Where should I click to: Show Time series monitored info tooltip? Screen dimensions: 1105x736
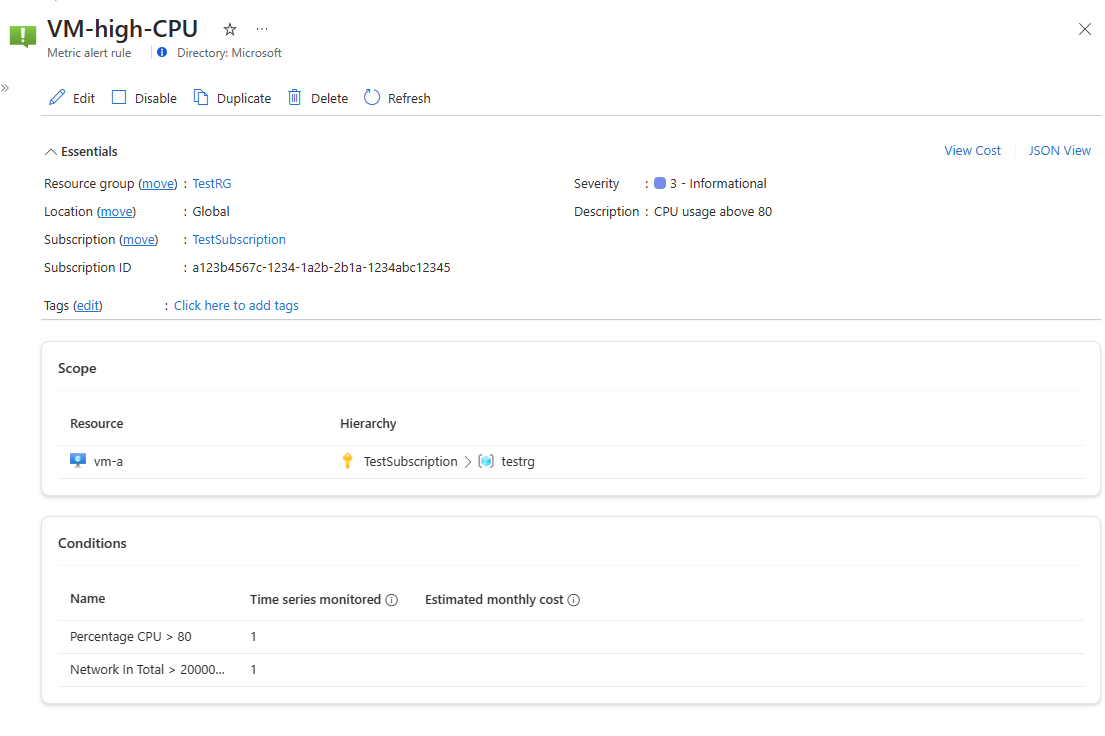(x=392, y=600)
